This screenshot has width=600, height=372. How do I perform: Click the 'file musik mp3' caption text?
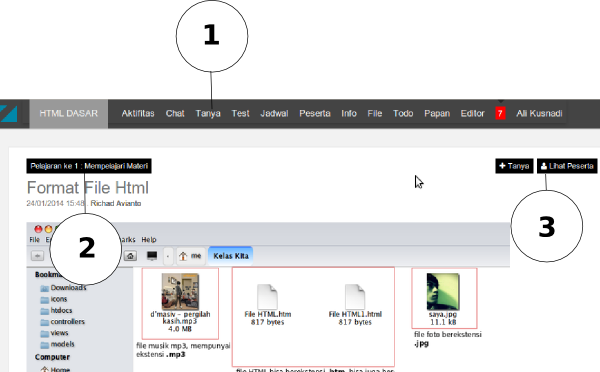coord(183,350)
